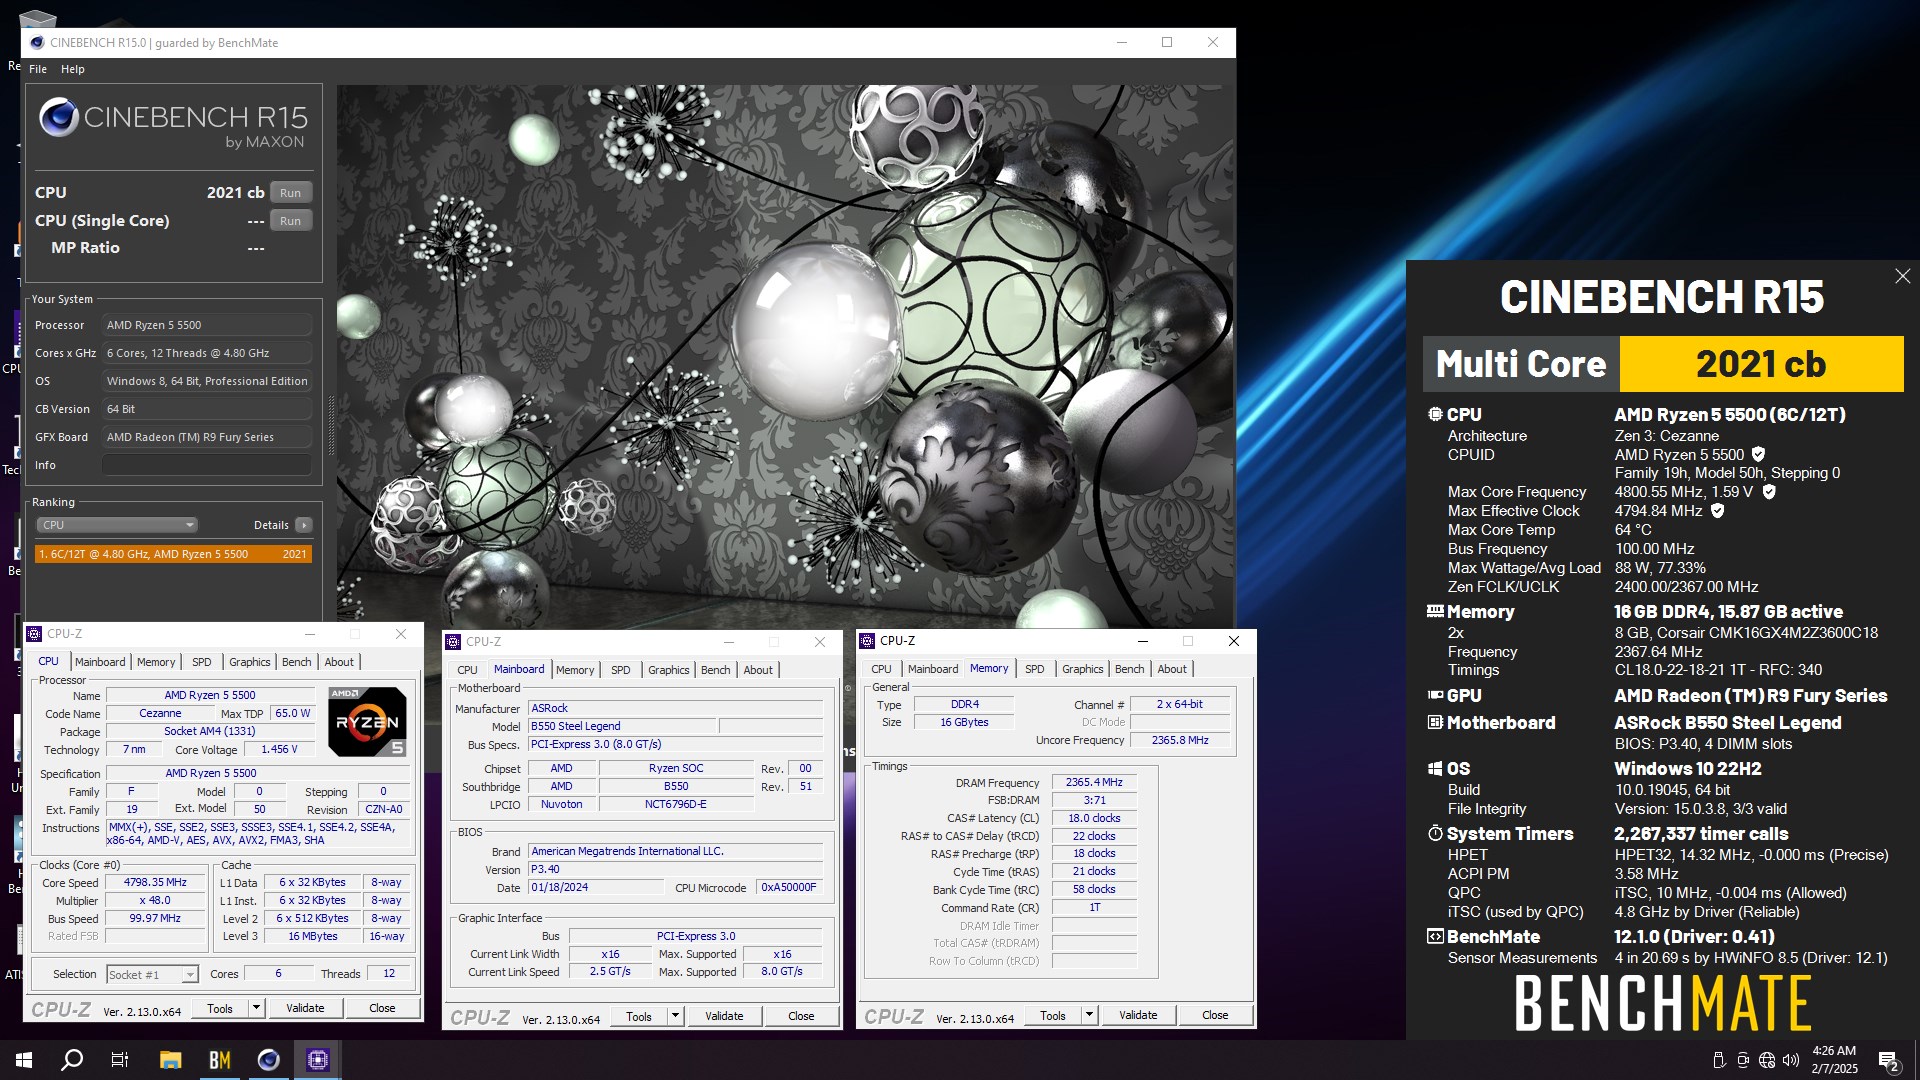Open About tab in CPU-Z Memory window
This screenshot has width=1920, height=1080.
click(x=1172, y=669)
